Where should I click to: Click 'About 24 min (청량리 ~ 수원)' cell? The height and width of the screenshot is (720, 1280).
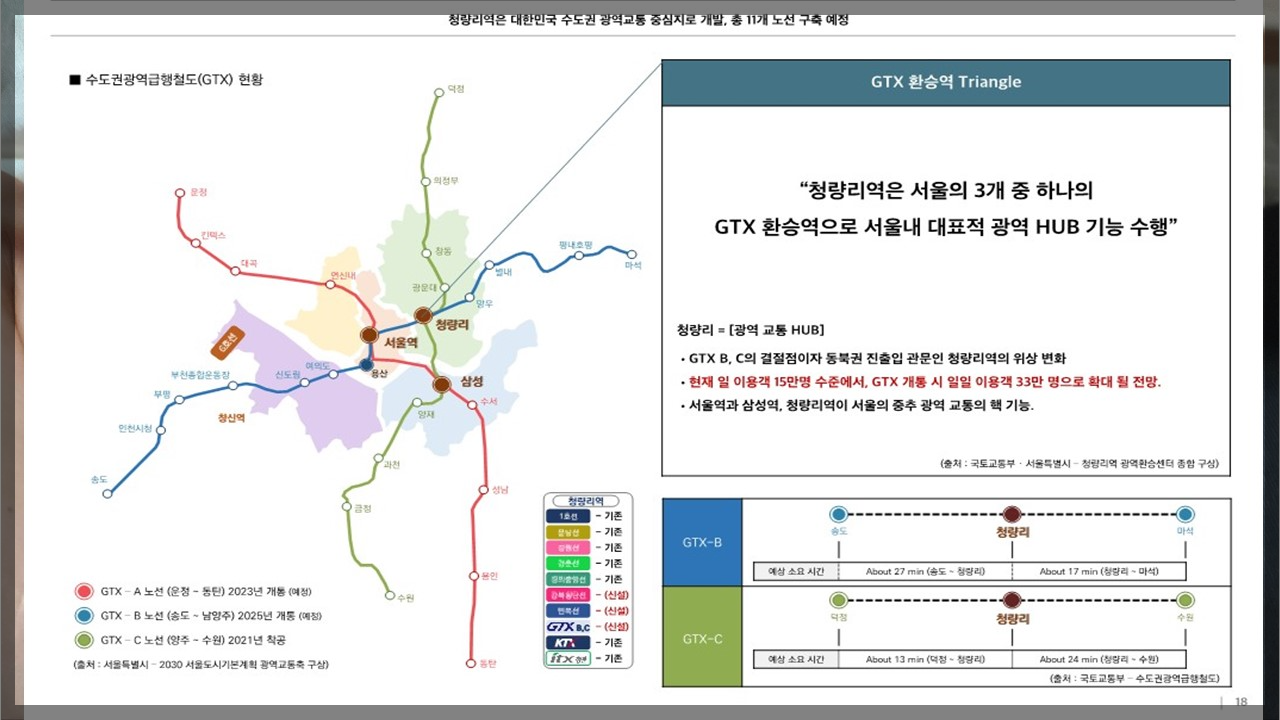click(1098, 660)
